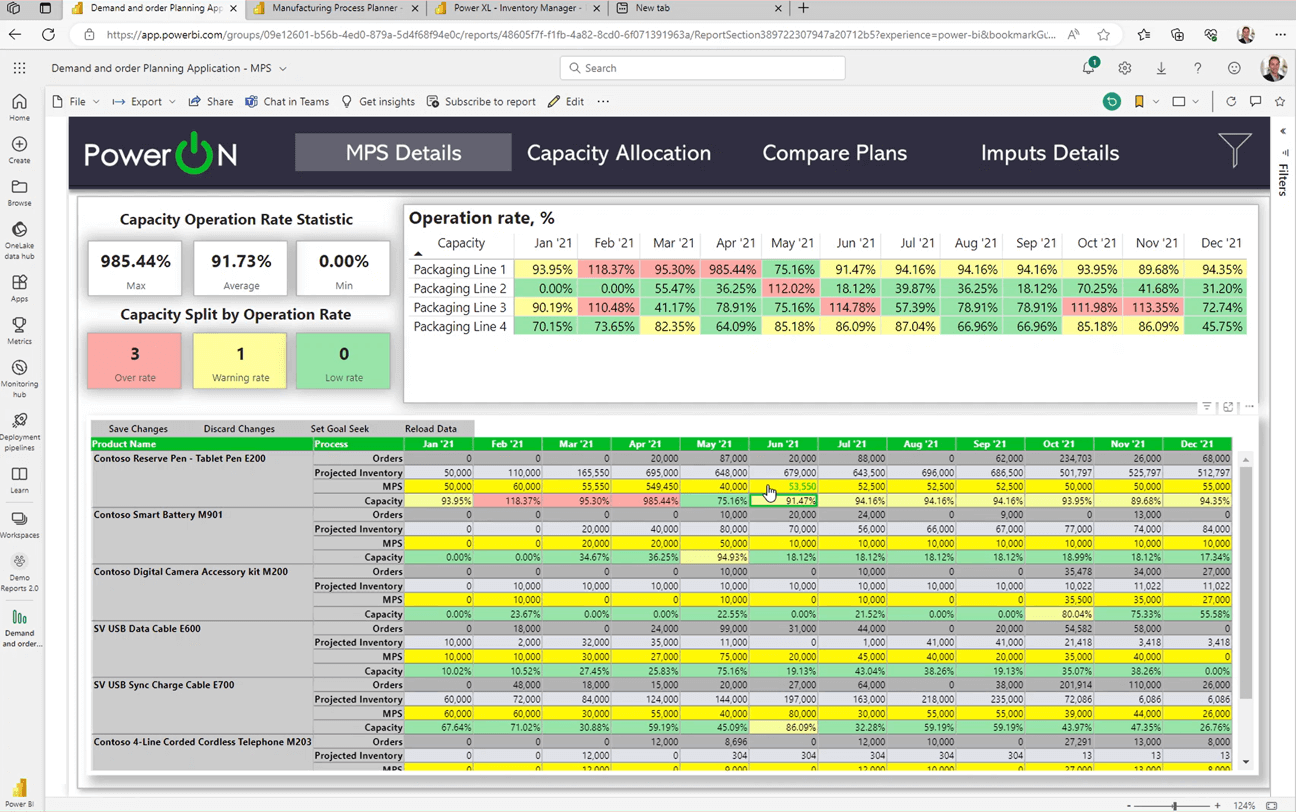The width and height of the screenshot is (1296, 812).
Task: Click Reload Data button
Action: 431,429
